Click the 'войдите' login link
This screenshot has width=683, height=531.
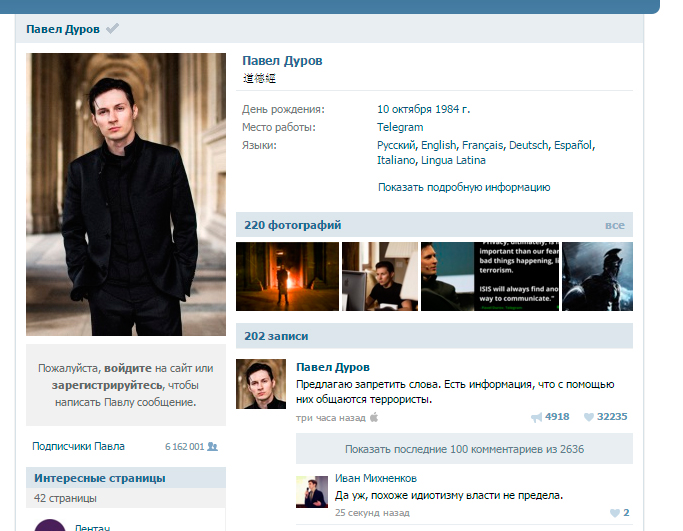tap(128, 369)
